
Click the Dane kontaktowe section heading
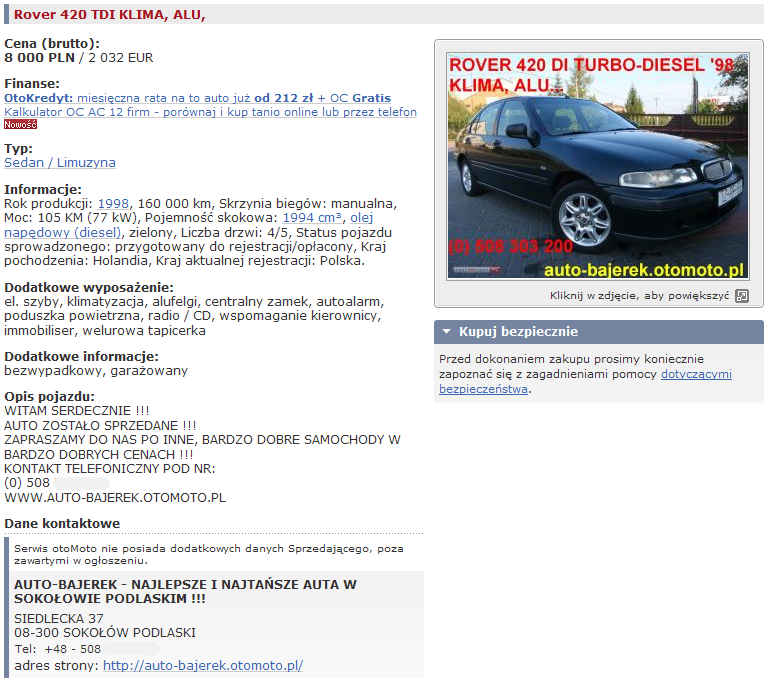pos(62,523)
